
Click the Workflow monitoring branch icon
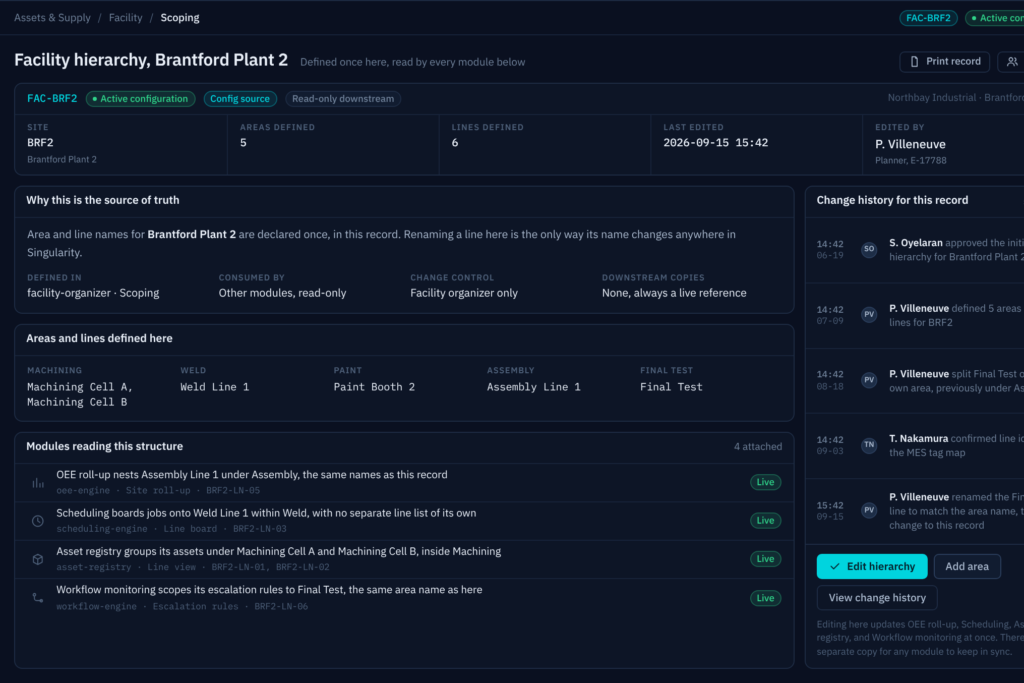coord(38,597)
